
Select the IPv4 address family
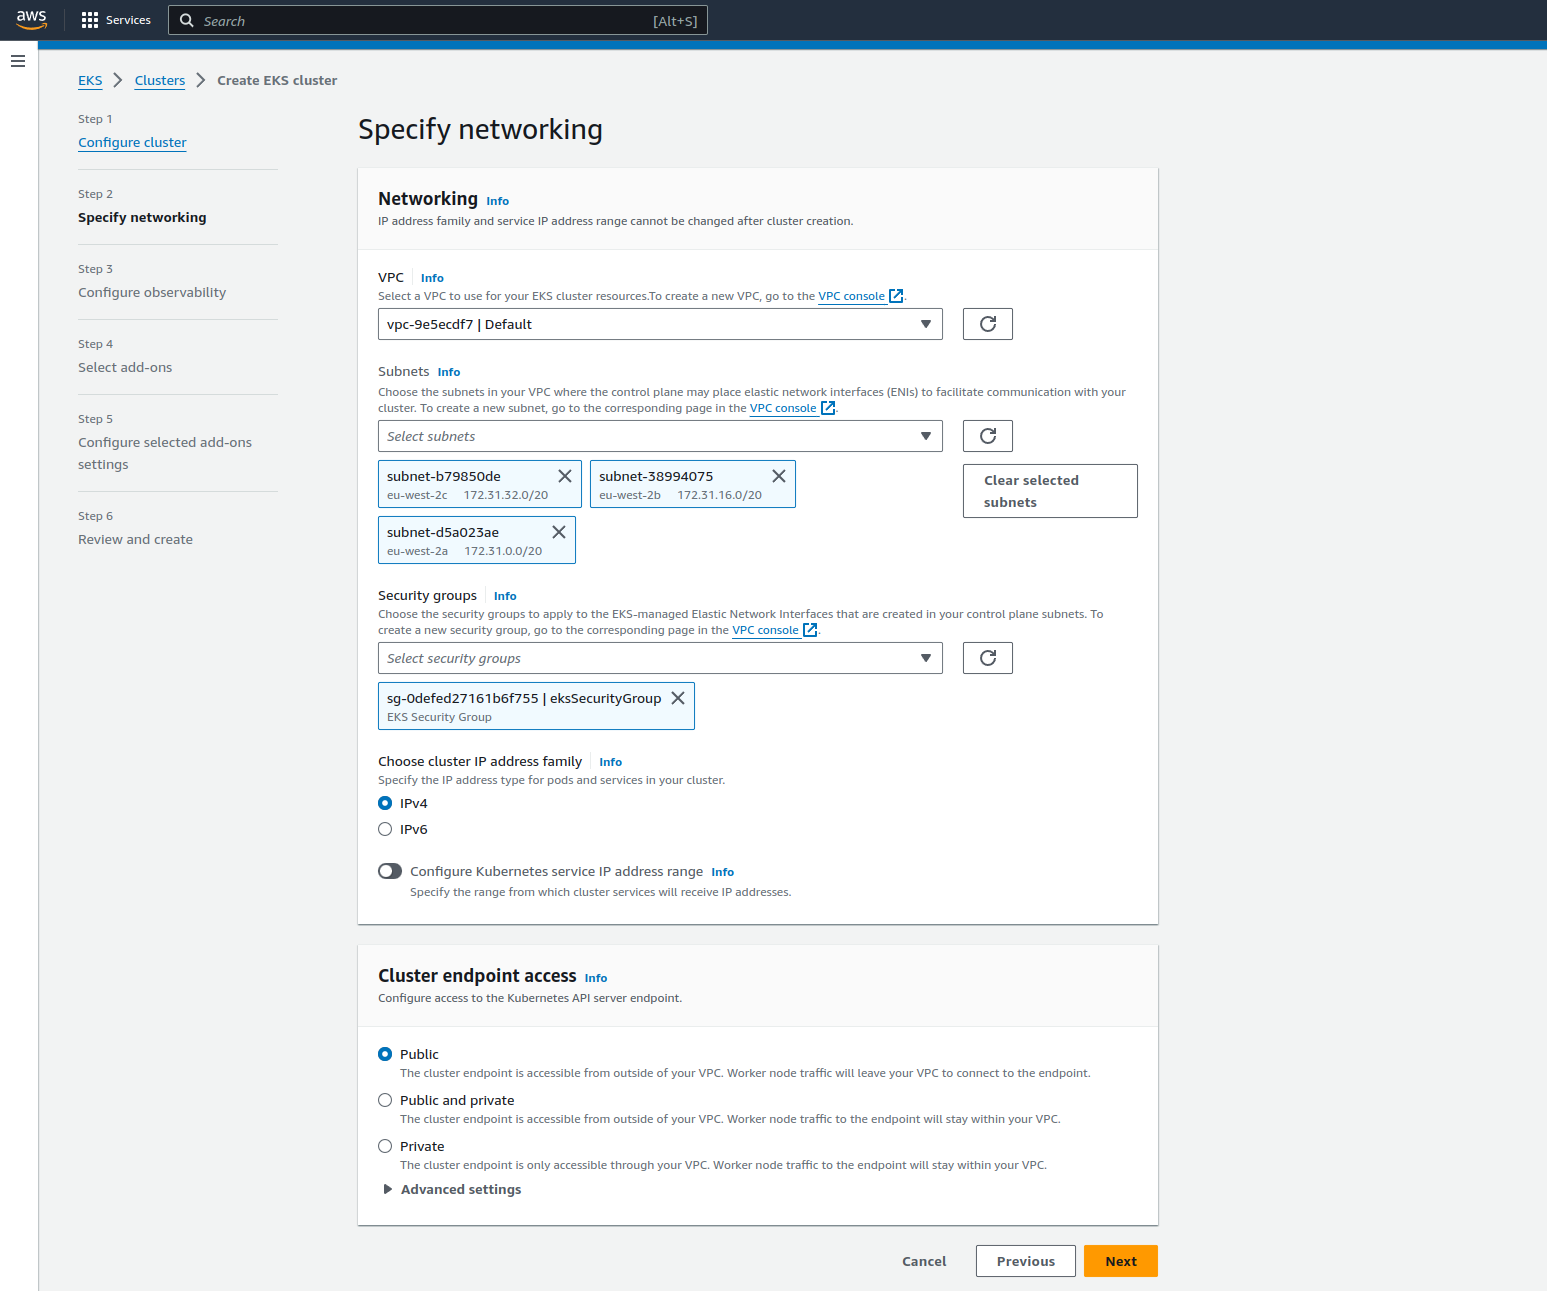point(385,803)
